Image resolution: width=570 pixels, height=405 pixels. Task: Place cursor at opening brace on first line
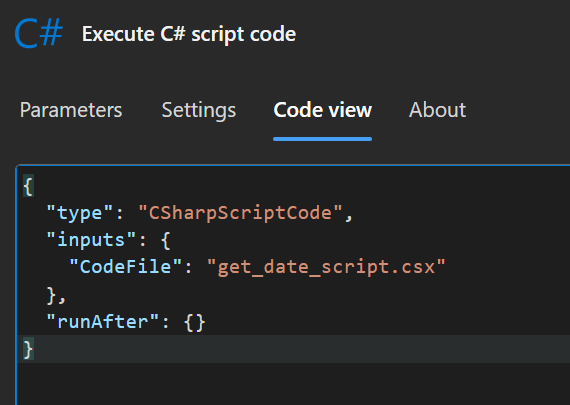(28, 186)
